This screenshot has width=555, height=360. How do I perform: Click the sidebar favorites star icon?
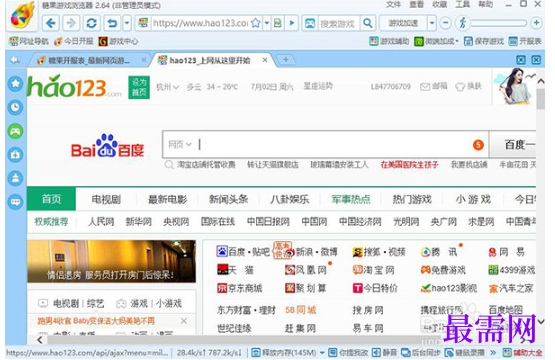[x=16, y=84]
